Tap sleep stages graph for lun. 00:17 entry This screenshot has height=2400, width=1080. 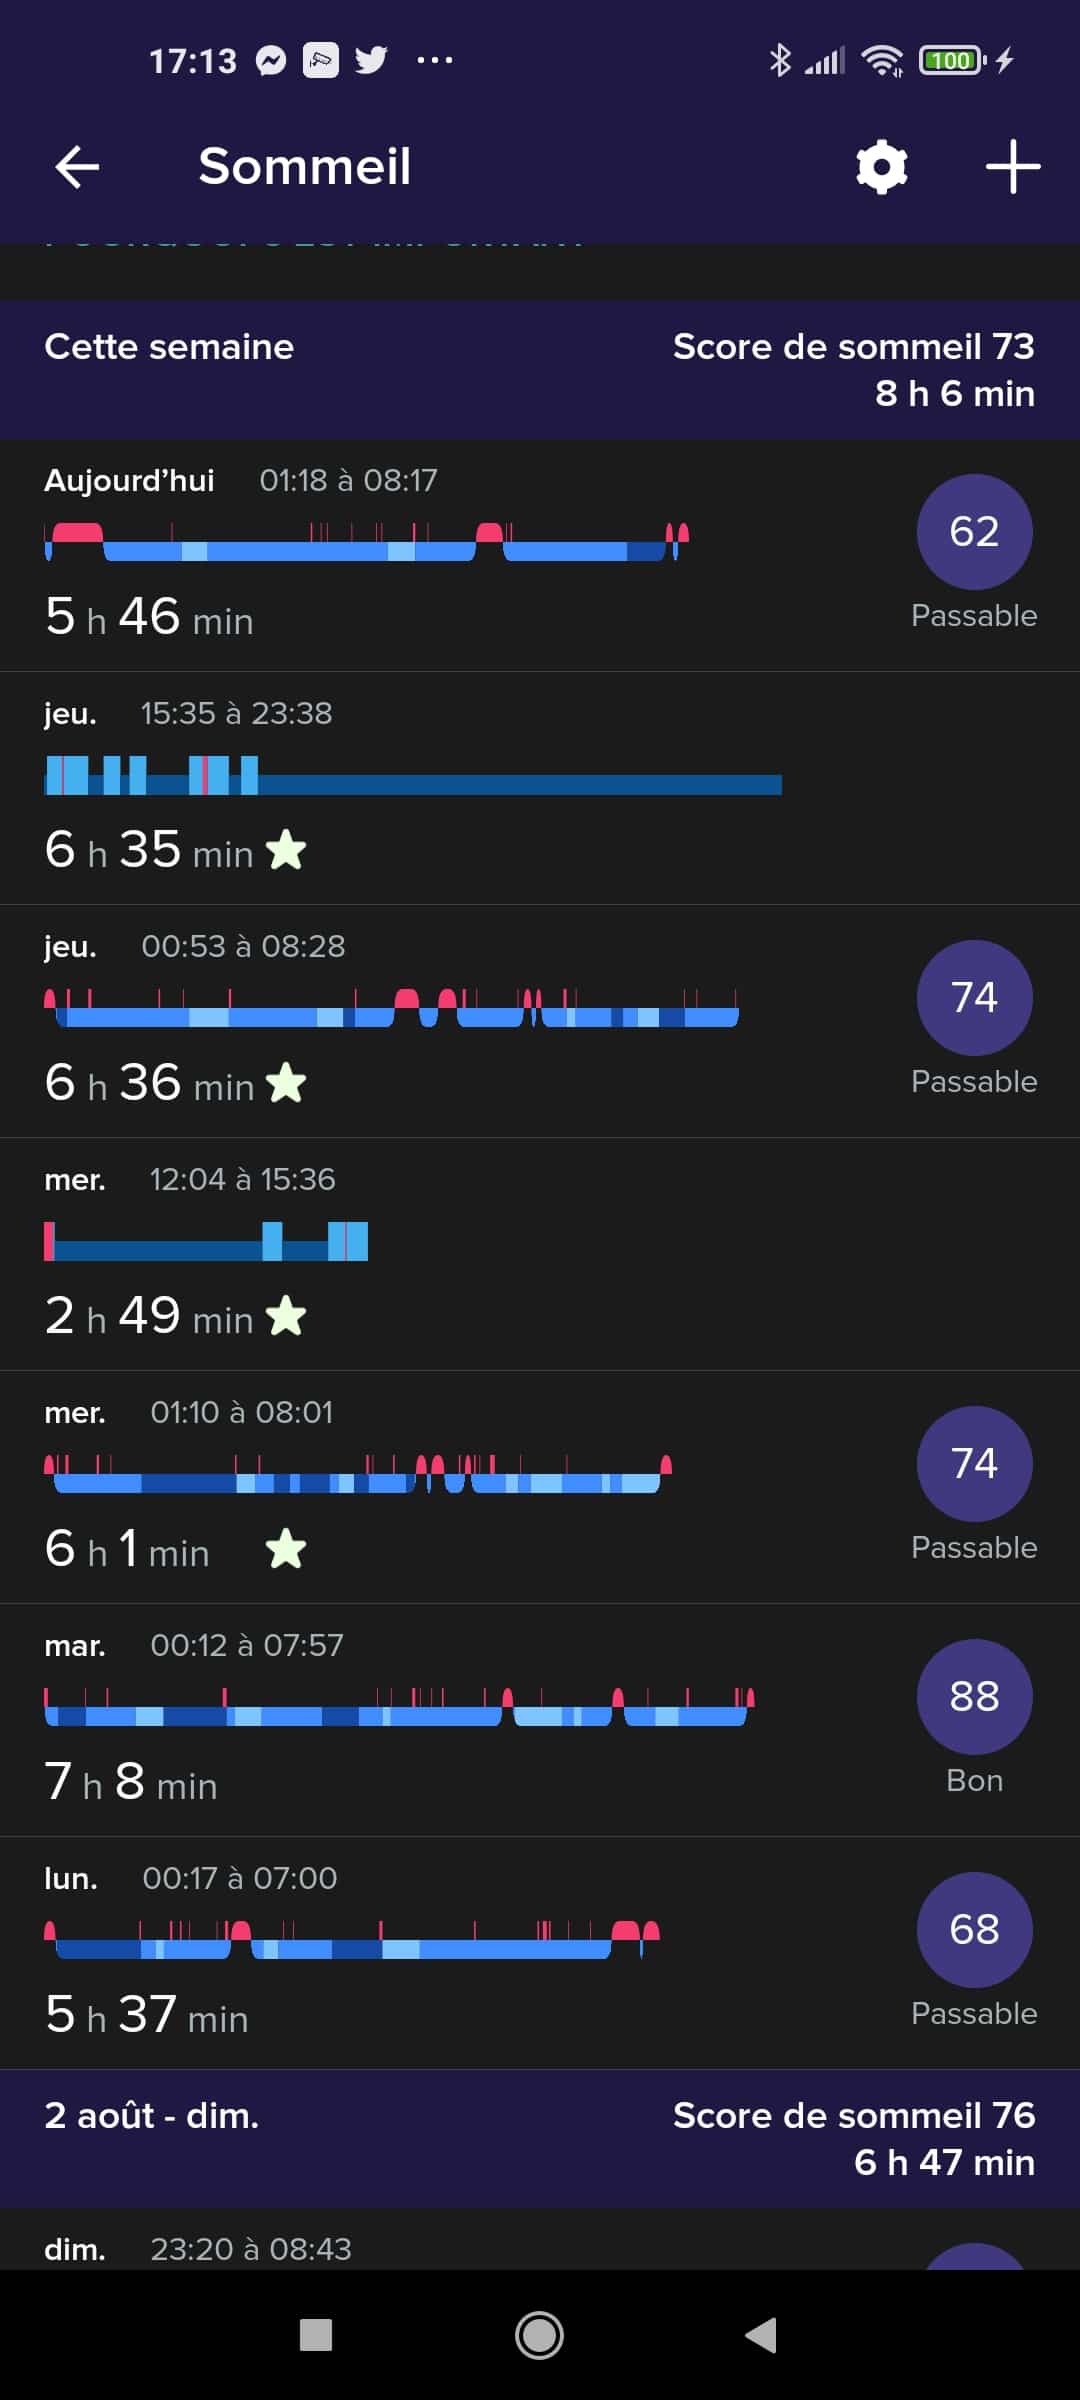click(351, 1940)
